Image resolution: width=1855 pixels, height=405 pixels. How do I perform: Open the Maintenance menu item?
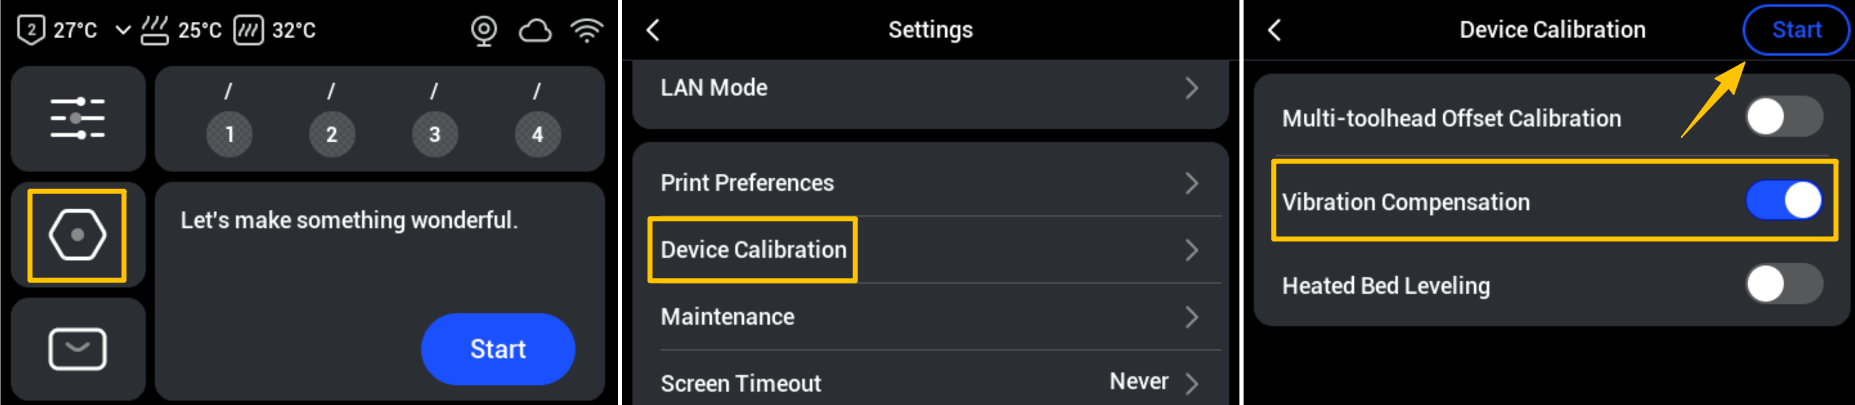pos(930,317)
